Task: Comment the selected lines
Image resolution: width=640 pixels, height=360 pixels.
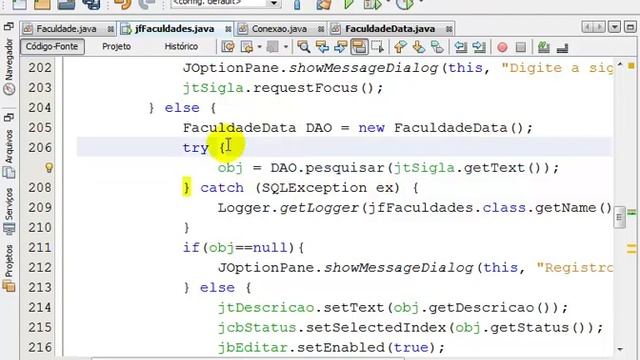Action: click(x=544, y=47)
